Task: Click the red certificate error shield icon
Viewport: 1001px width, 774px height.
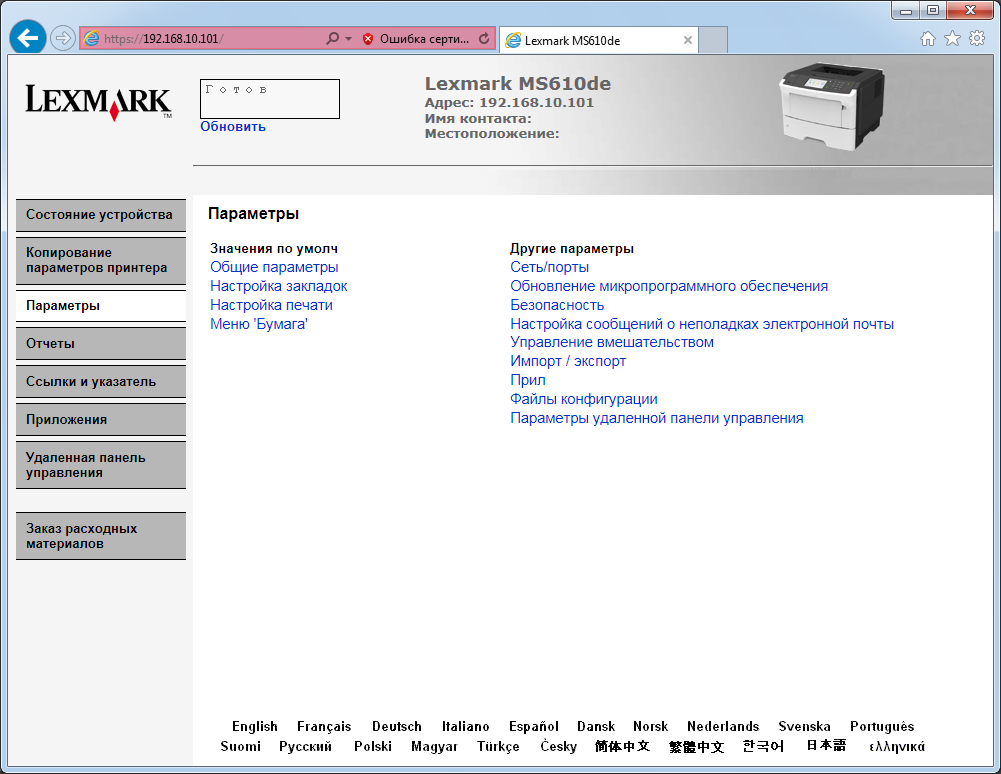Action: click(x=368, y=39)
